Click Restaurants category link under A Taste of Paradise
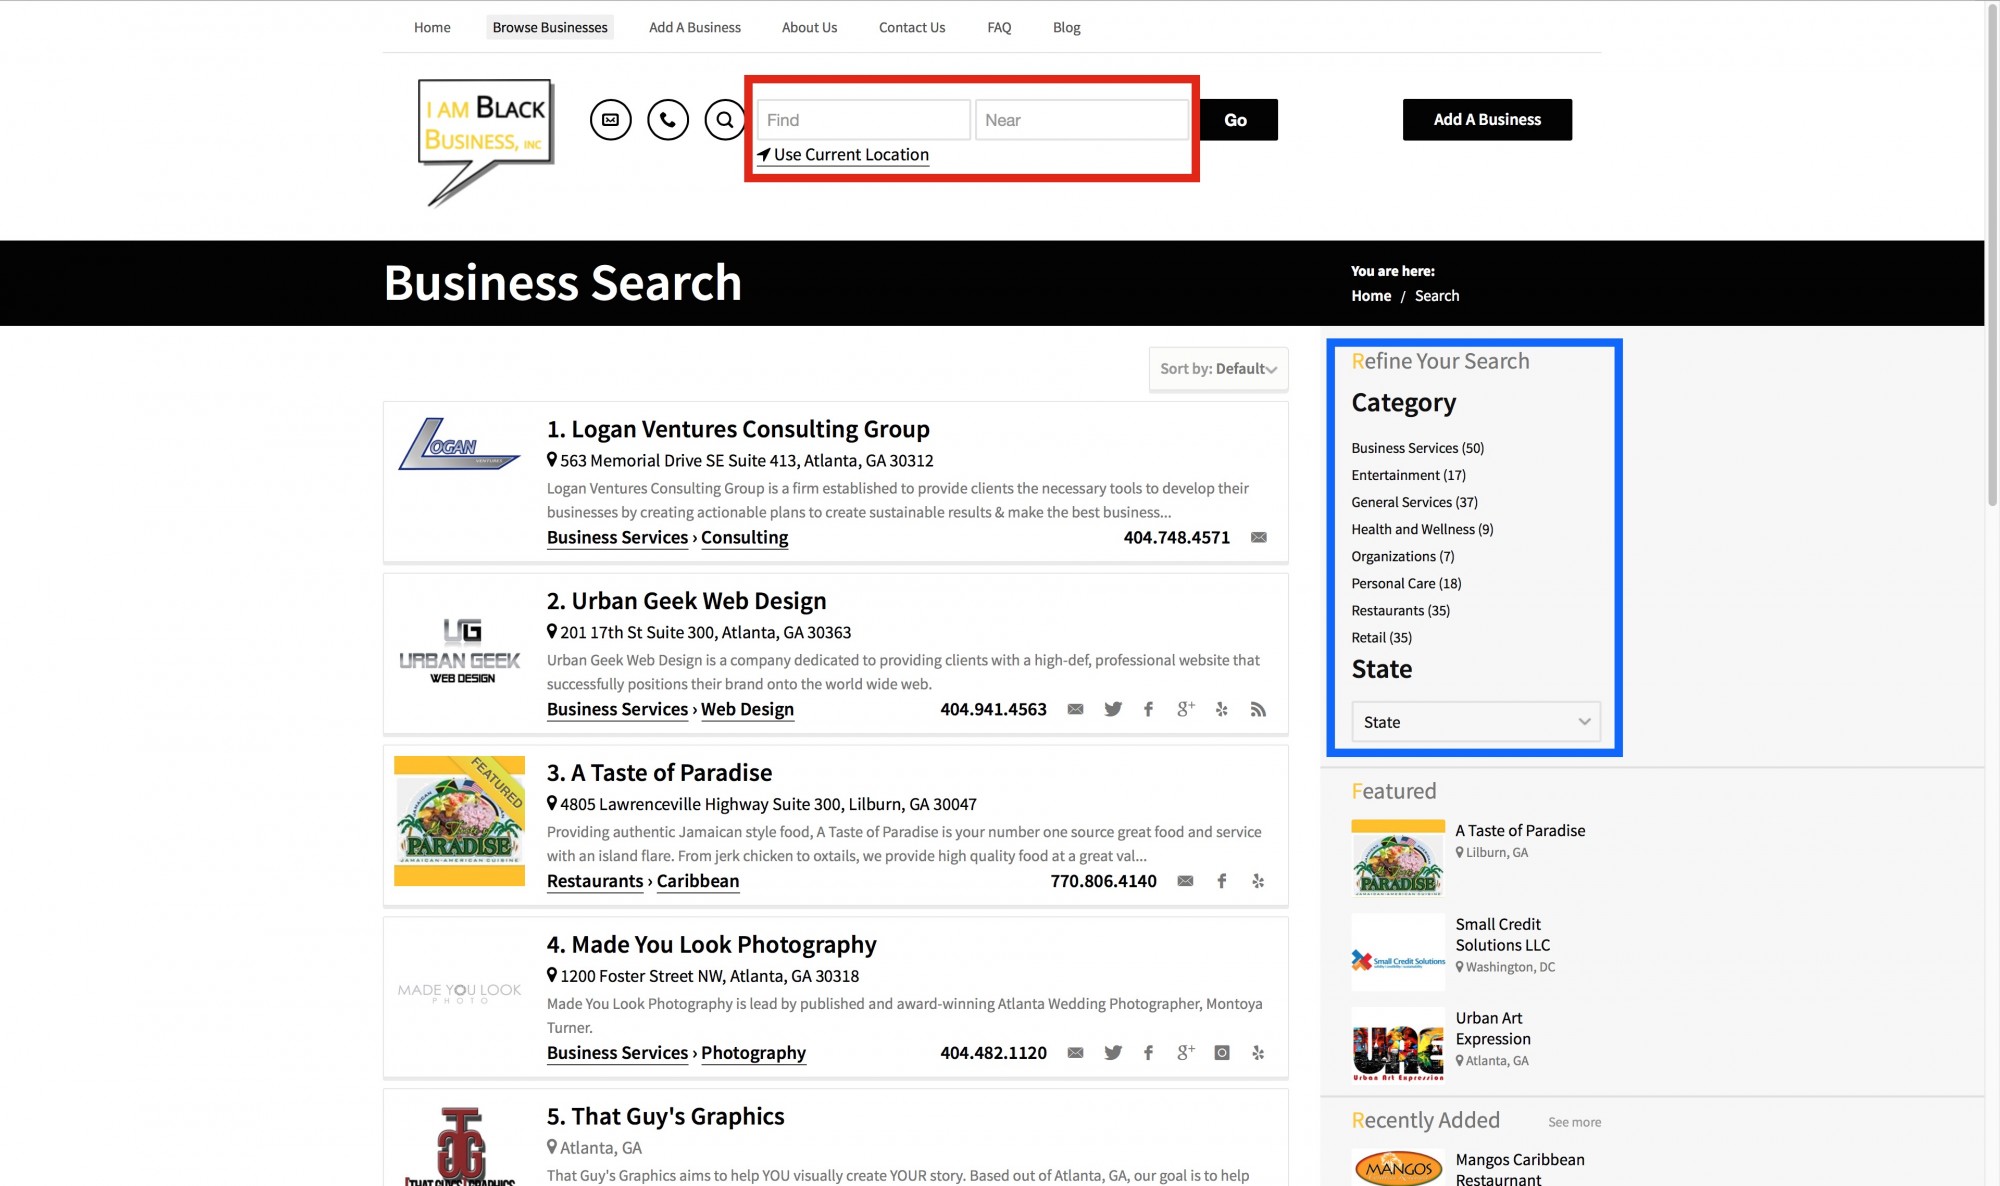 (595, 882)
